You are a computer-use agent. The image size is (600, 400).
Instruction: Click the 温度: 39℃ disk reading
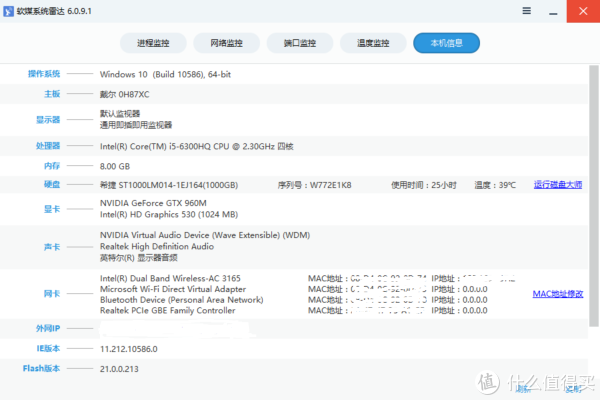point(495,185)
